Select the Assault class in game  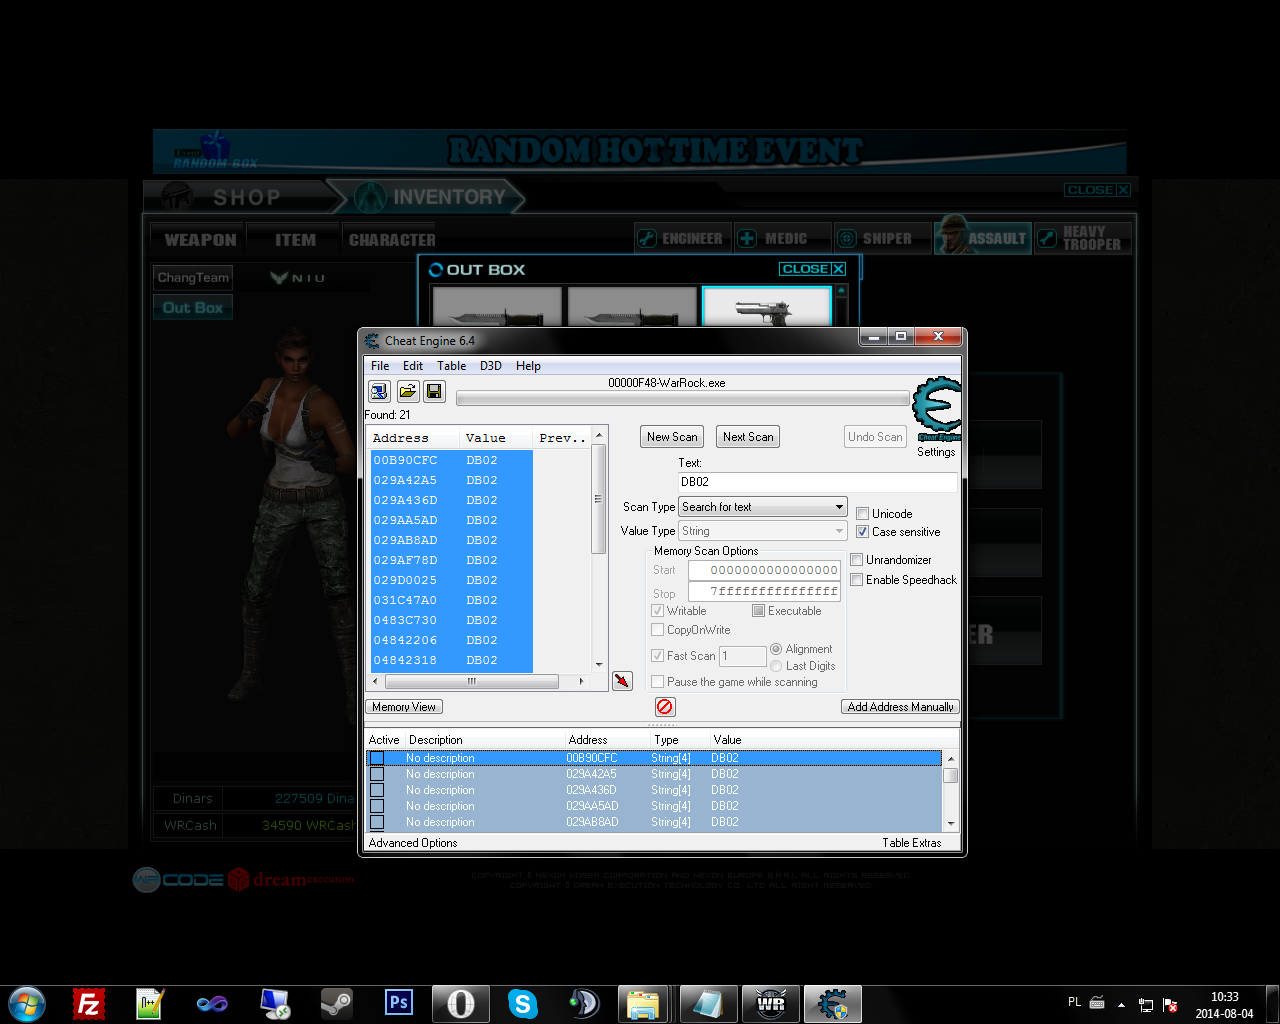click(x=983, y=238)
